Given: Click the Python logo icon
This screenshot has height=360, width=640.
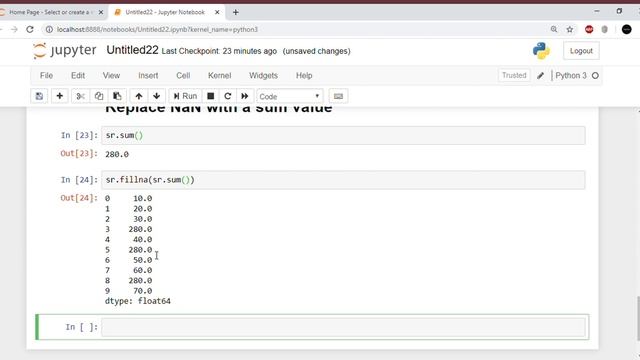Looking at the screenshot, I should pos(541,51).
